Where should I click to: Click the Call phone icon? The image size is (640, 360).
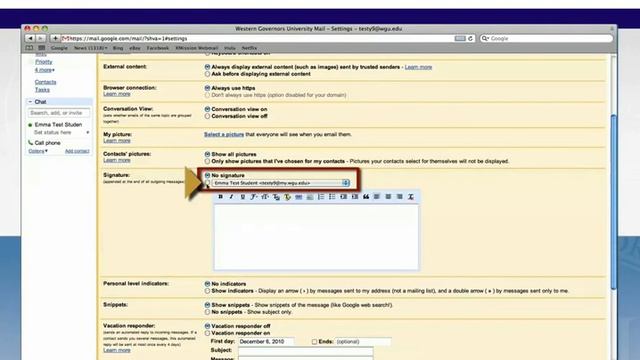point(30,142)
